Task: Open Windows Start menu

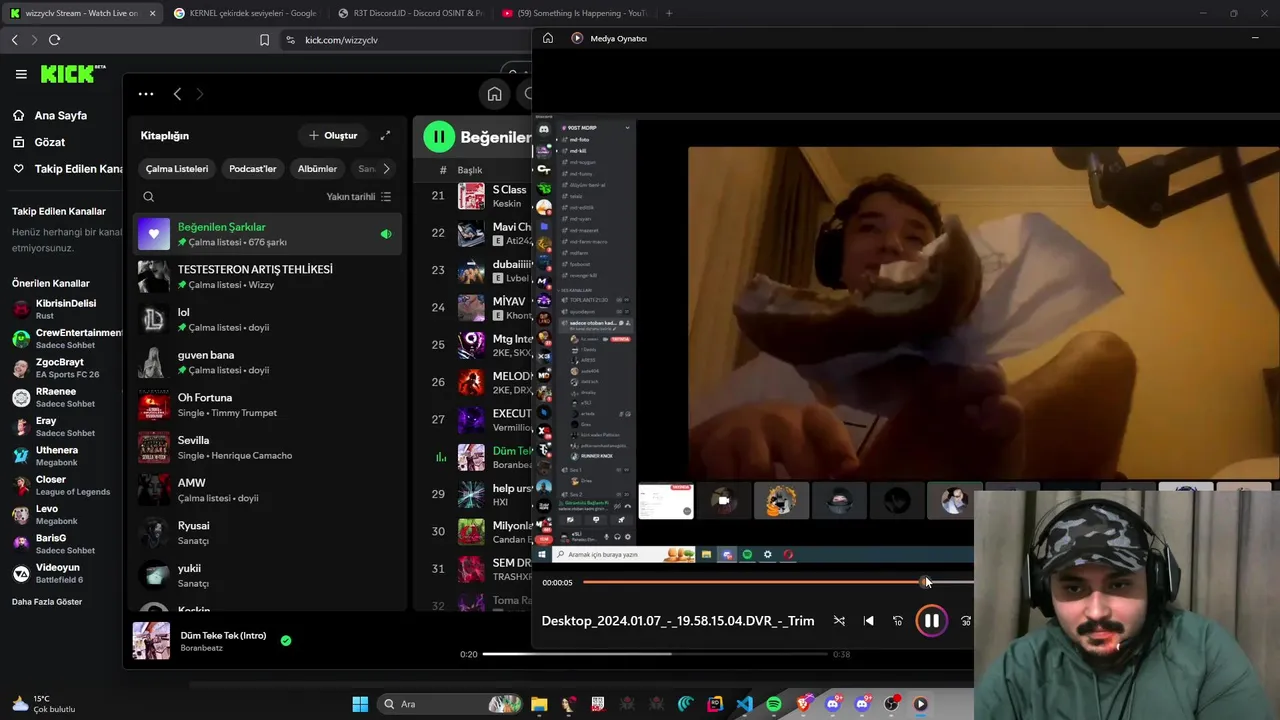Action: pyautogui.click(x=360, y=704)
